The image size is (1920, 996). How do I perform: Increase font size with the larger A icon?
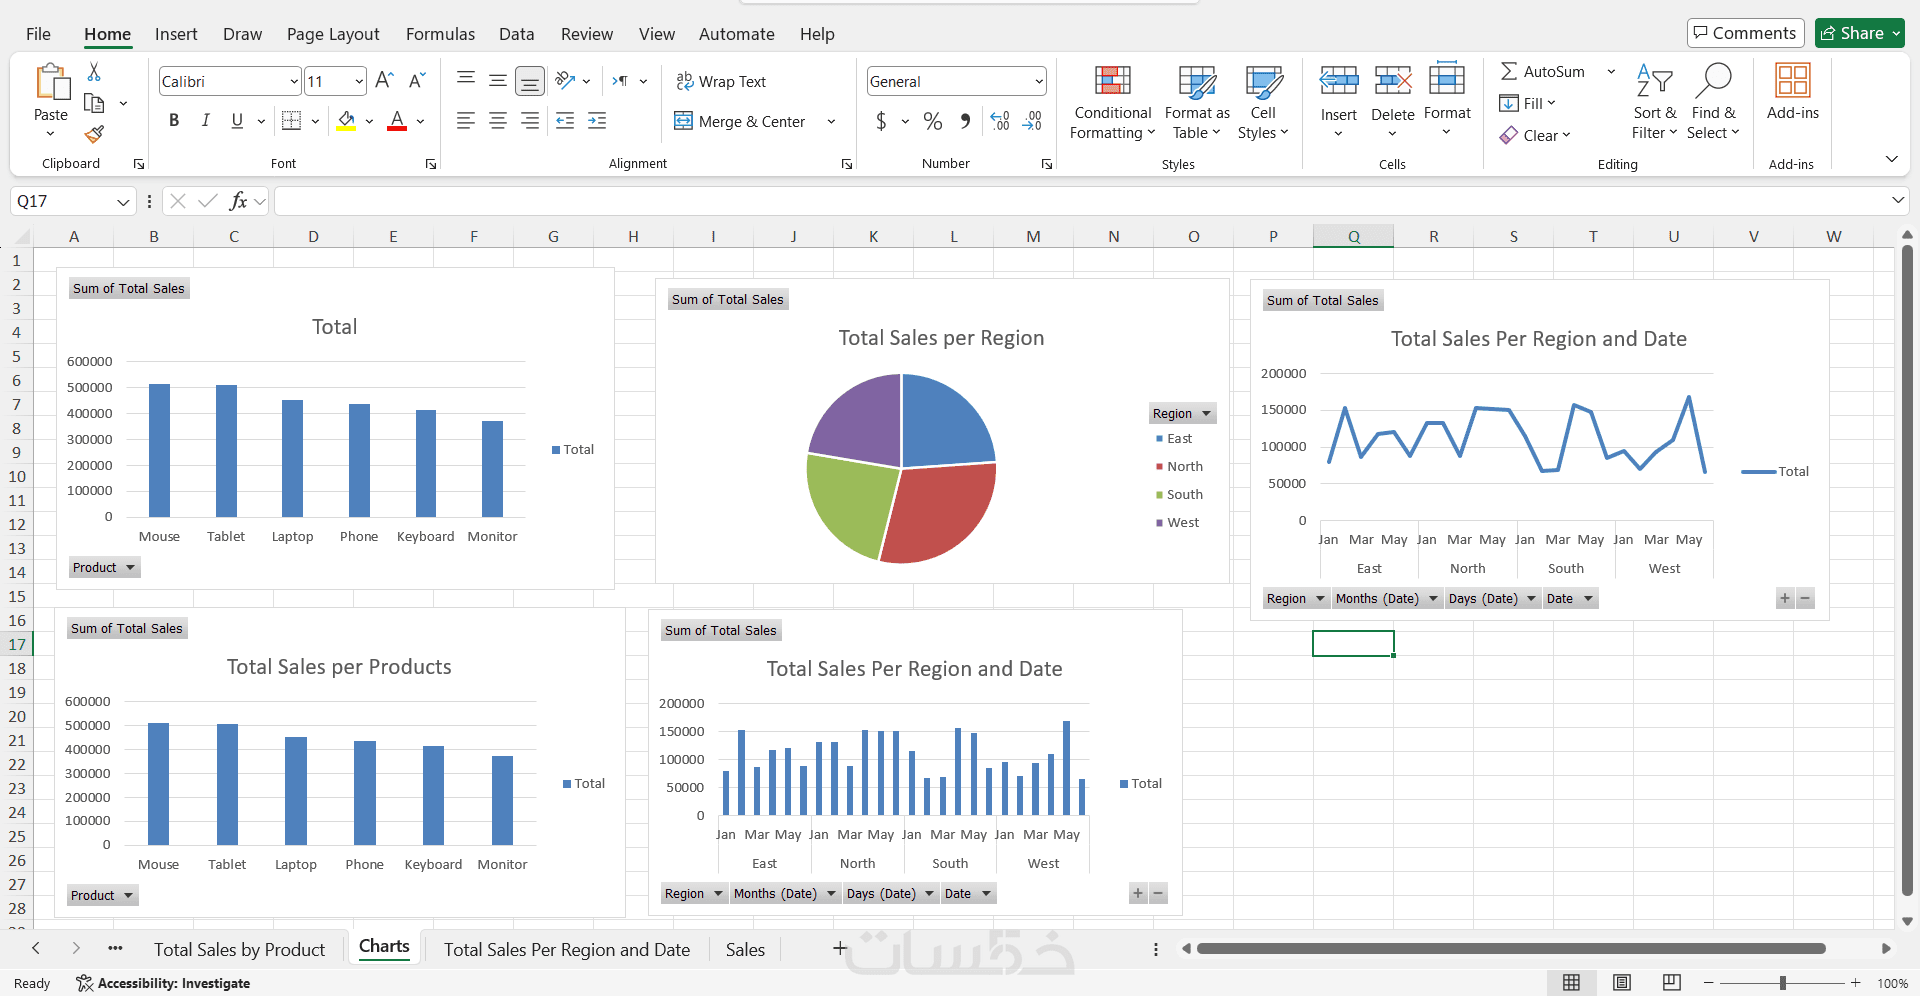(385, 81)
